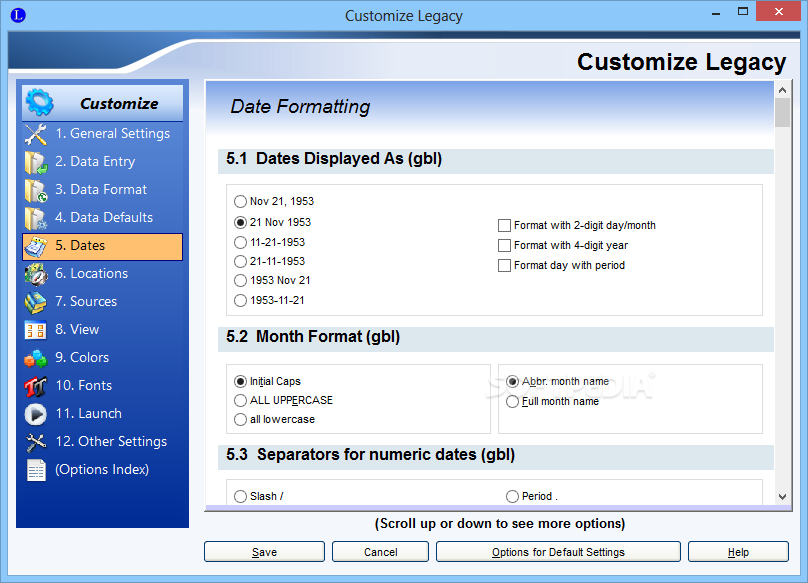Click the Data Defaults folder icon
Image resolution: width=808 pixels, height=583 pixels.
click(36, 219)
